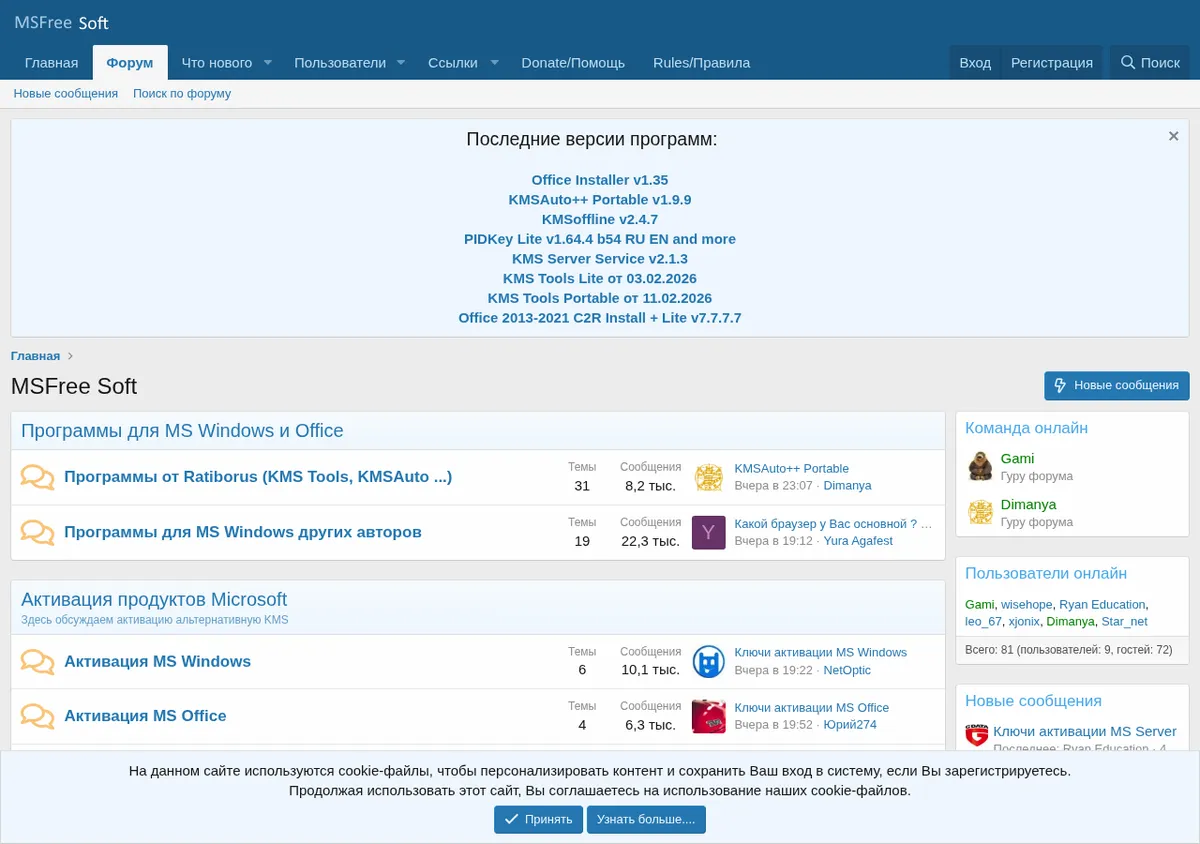Viewport: 1200px width, 844px height.
Task: Click chat icon beside Активация MS Office
Action: pos(38,716)
